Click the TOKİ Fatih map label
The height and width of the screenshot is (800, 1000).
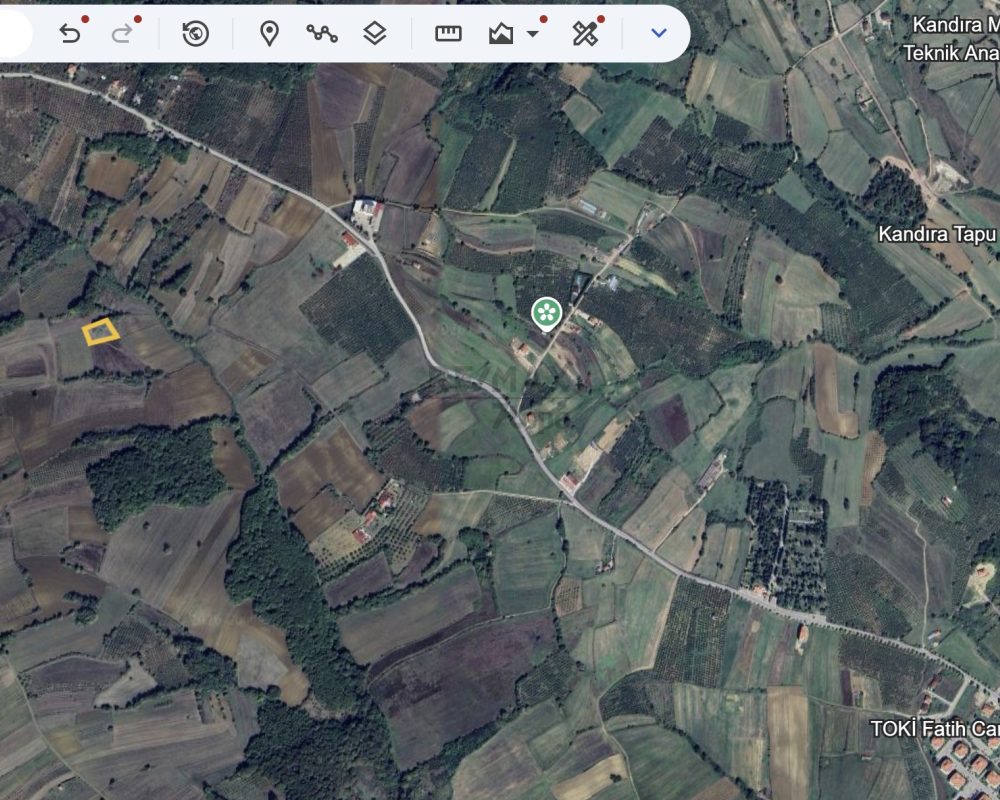tap(934, 729)
